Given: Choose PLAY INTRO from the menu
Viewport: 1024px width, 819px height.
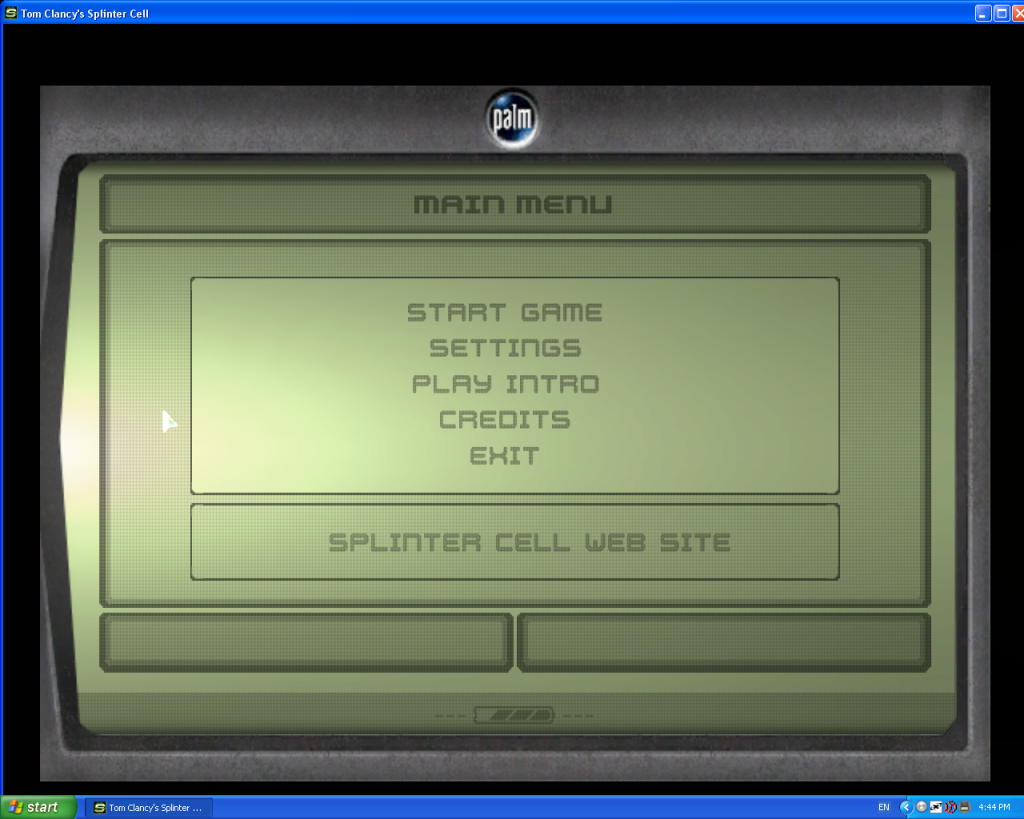Looking at the screenshot, I should [505, 384].
